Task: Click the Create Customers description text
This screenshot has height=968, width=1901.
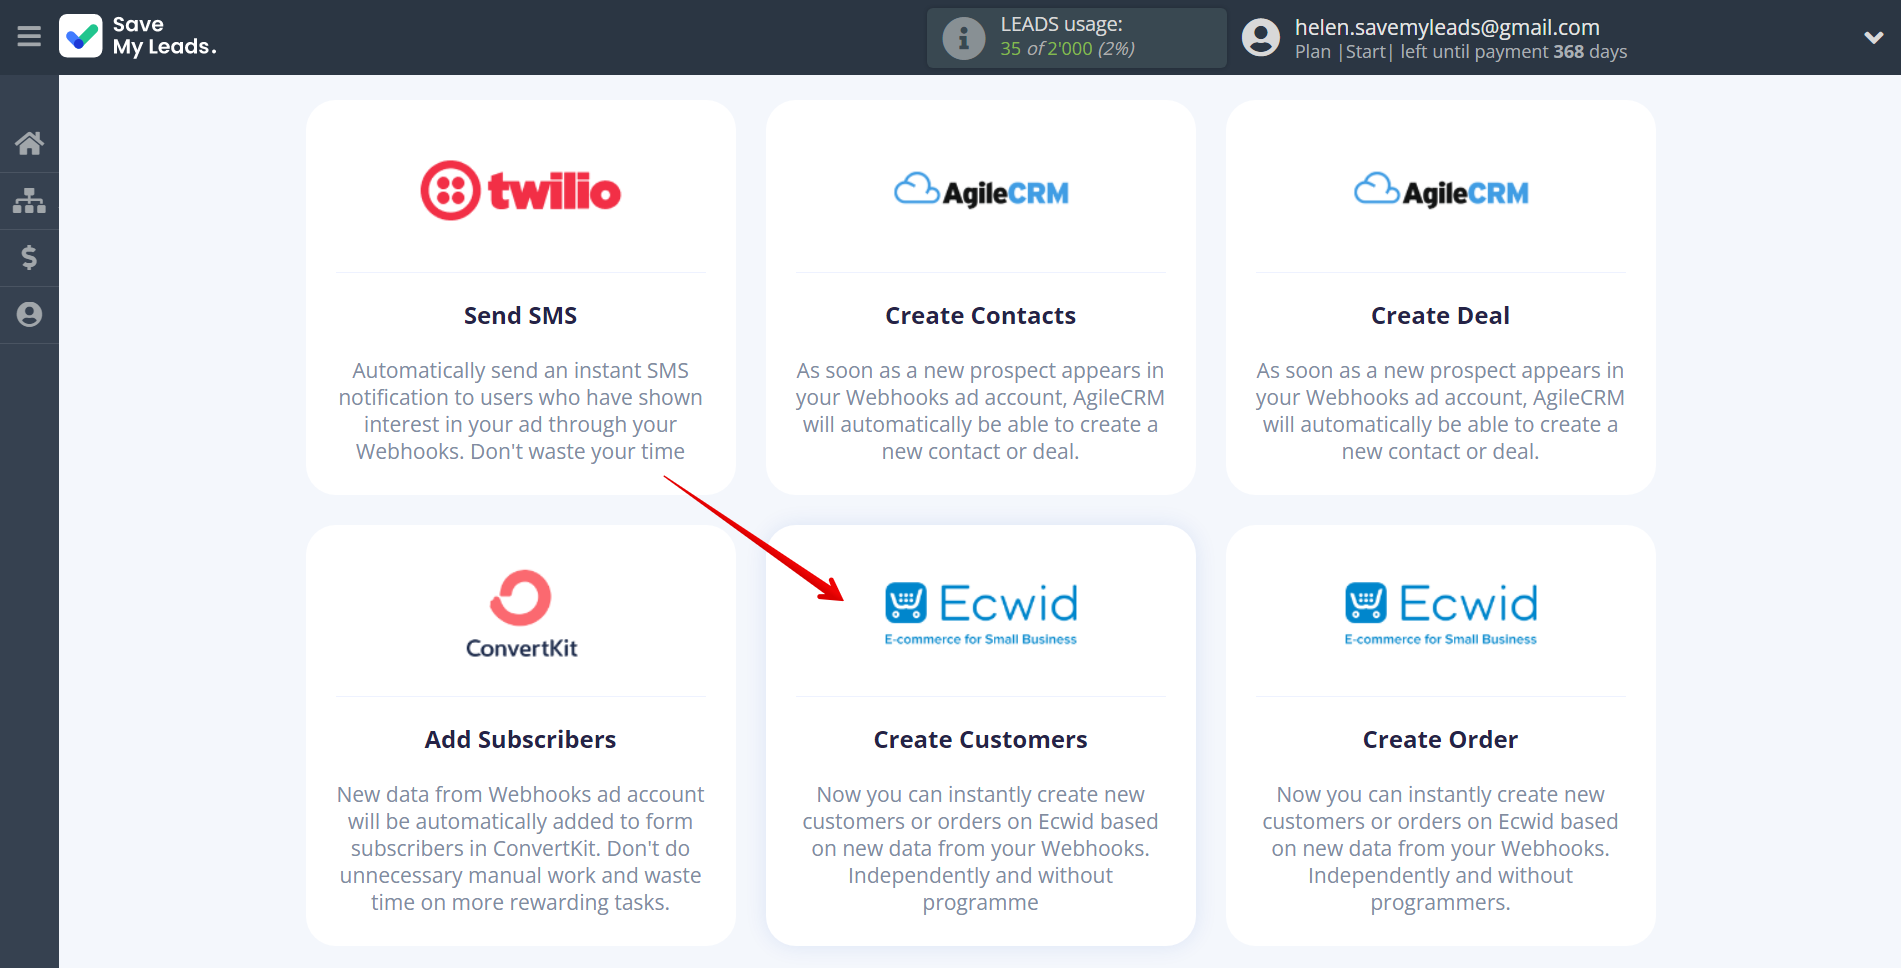Action: point(981,849)
